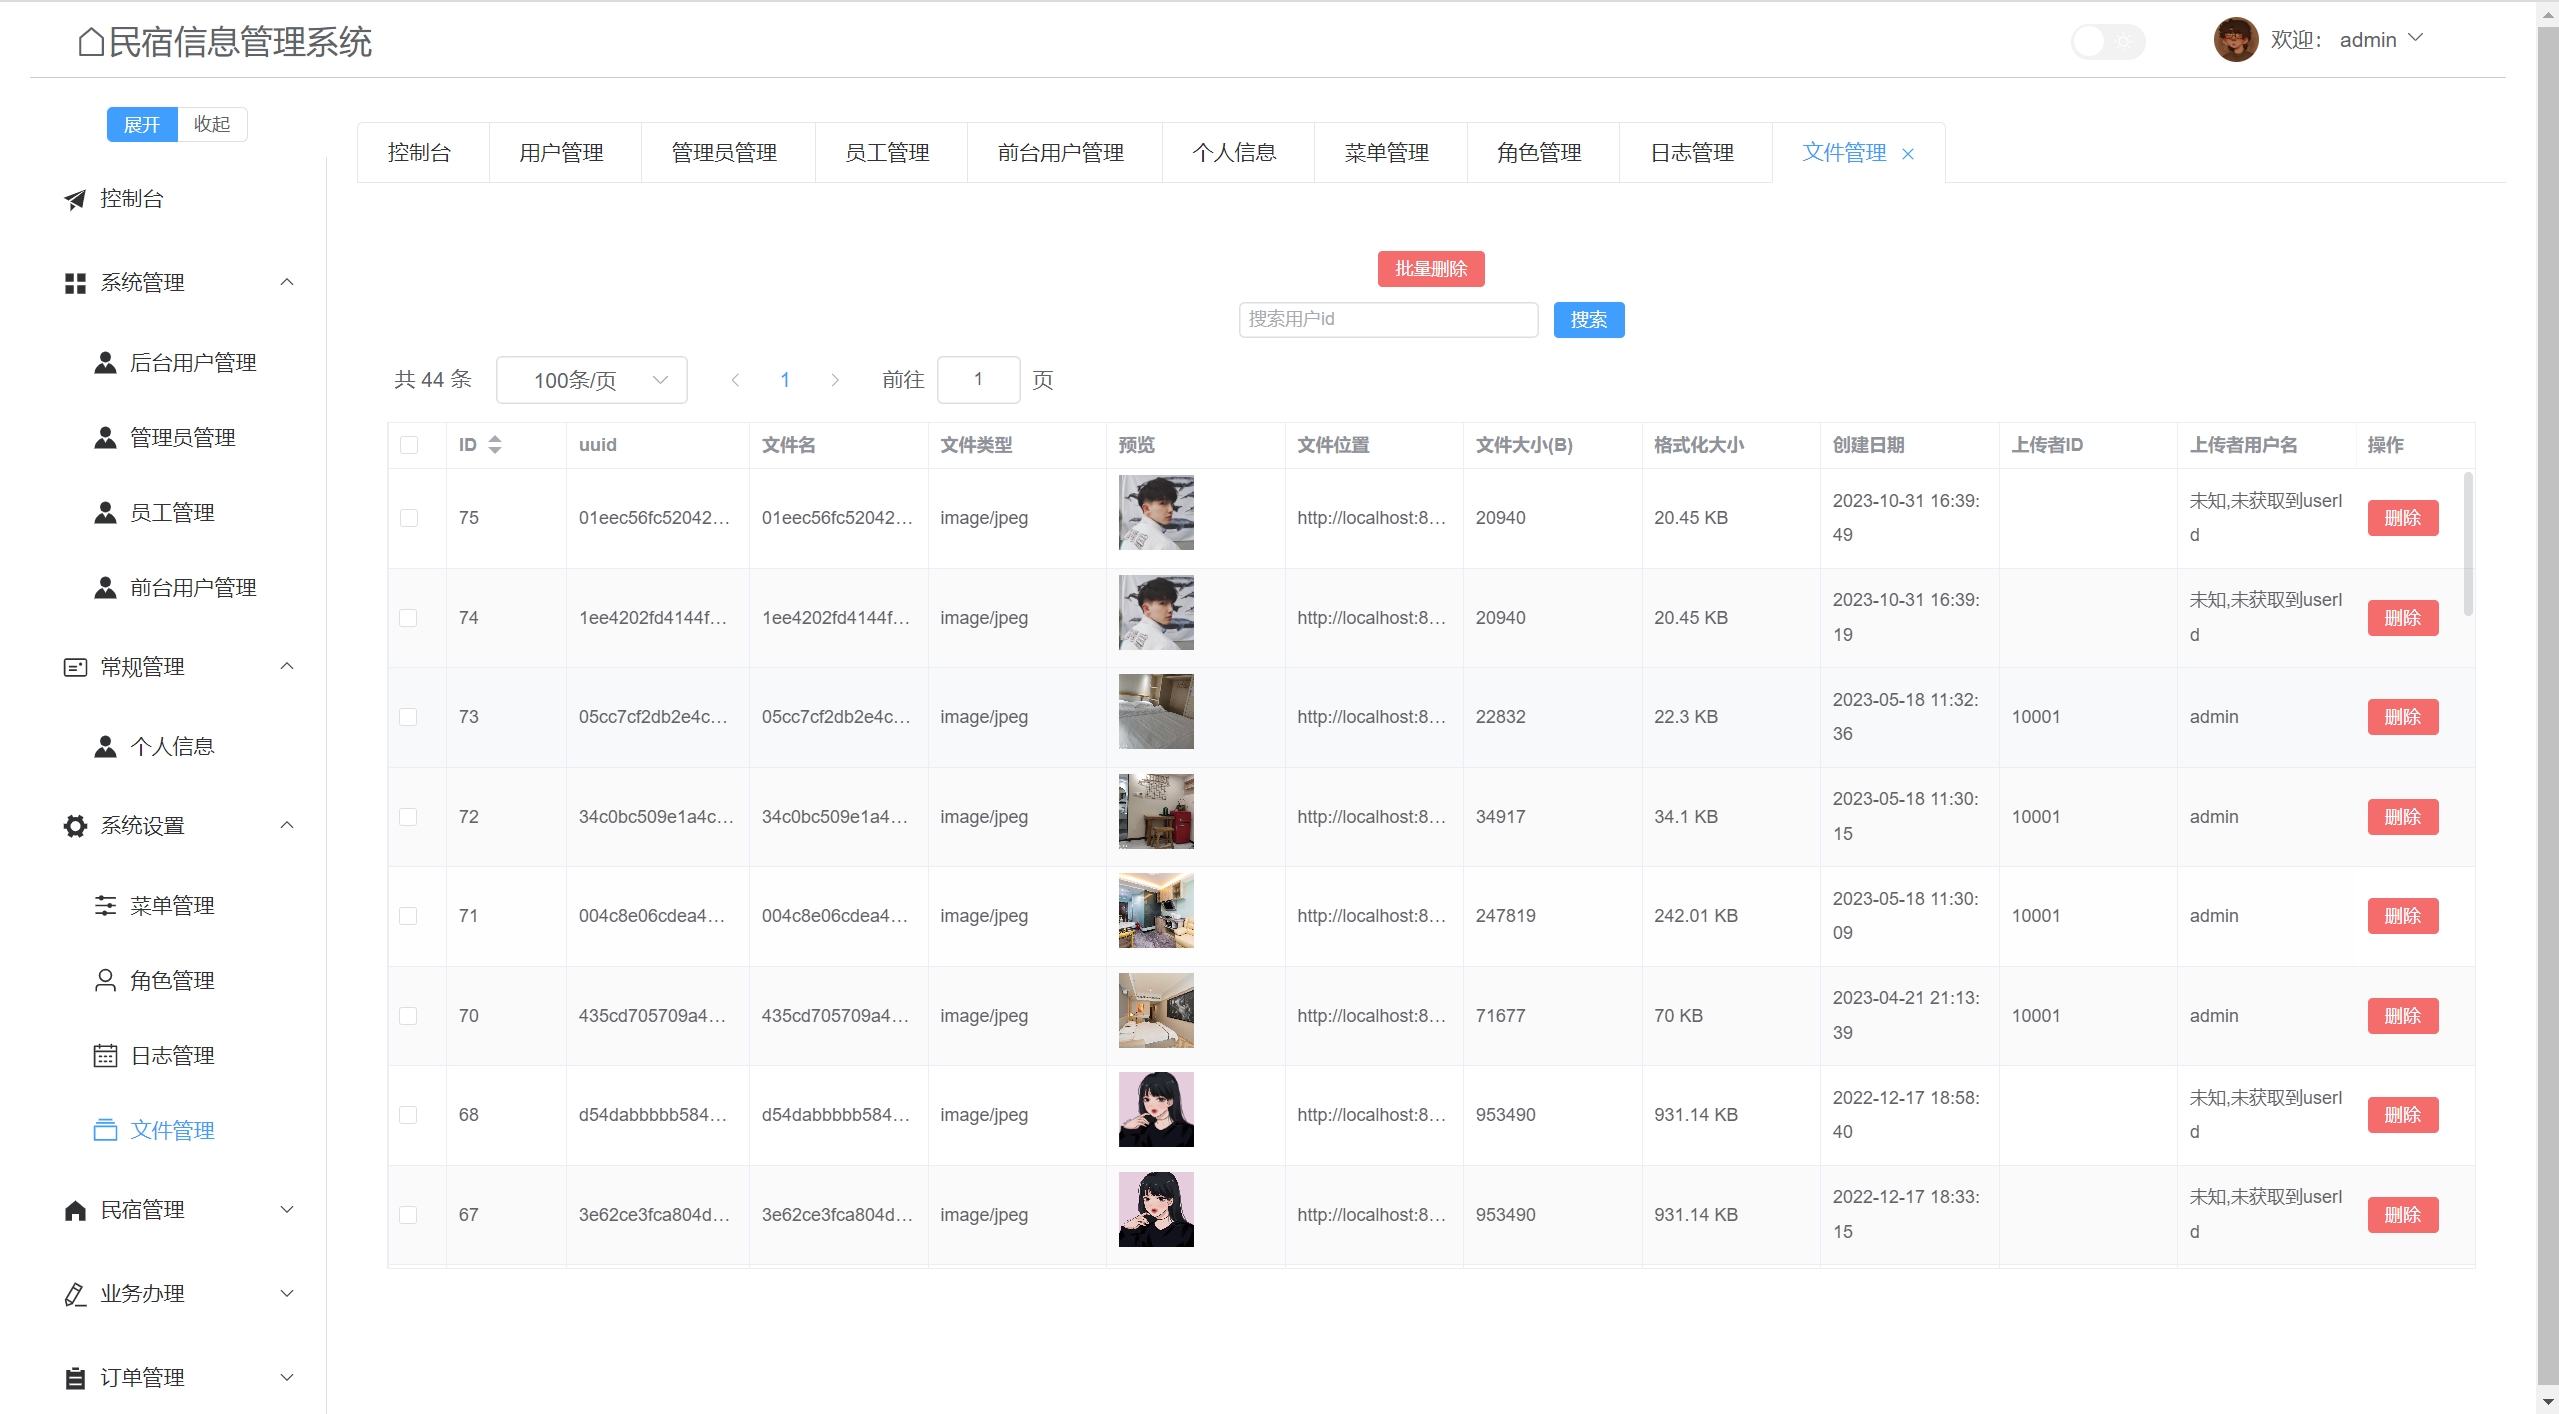The height and width of the screenshot is (1414, 2559).
Task: Tick the checkbox for row ID 73
Action: click(x=409, y=717)
